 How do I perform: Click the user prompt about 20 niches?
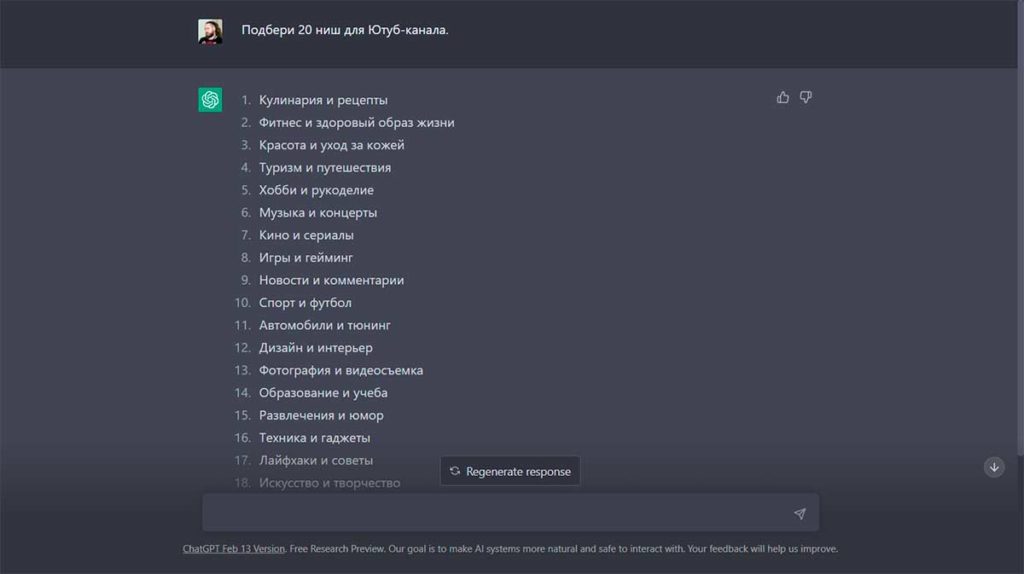point(345,30)
